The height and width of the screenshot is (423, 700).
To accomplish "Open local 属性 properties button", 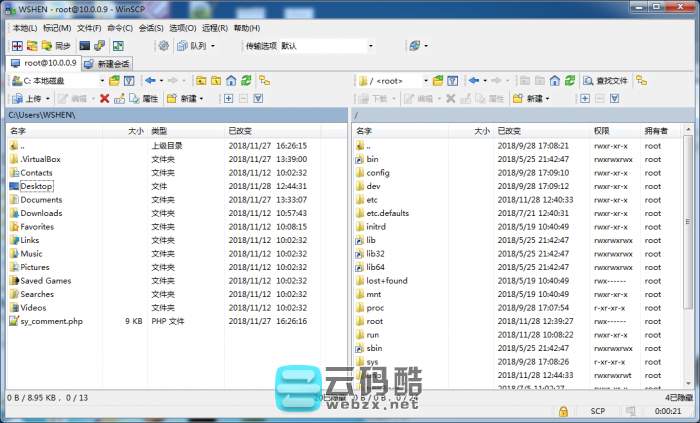I will click(x=144, y=99).
